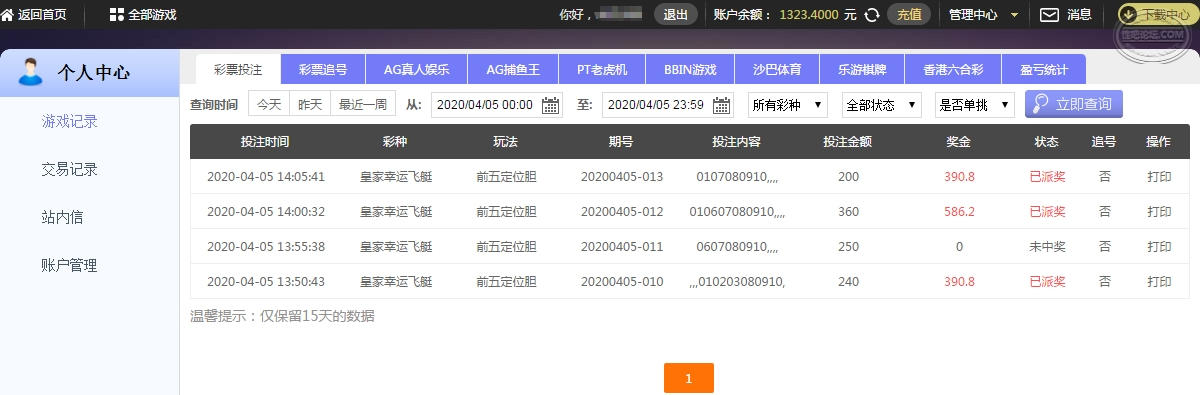Image resolution: width=1200 pixels, height=395 pixels.
Task: Open messages via the envelope icon
Action: 1049,14
